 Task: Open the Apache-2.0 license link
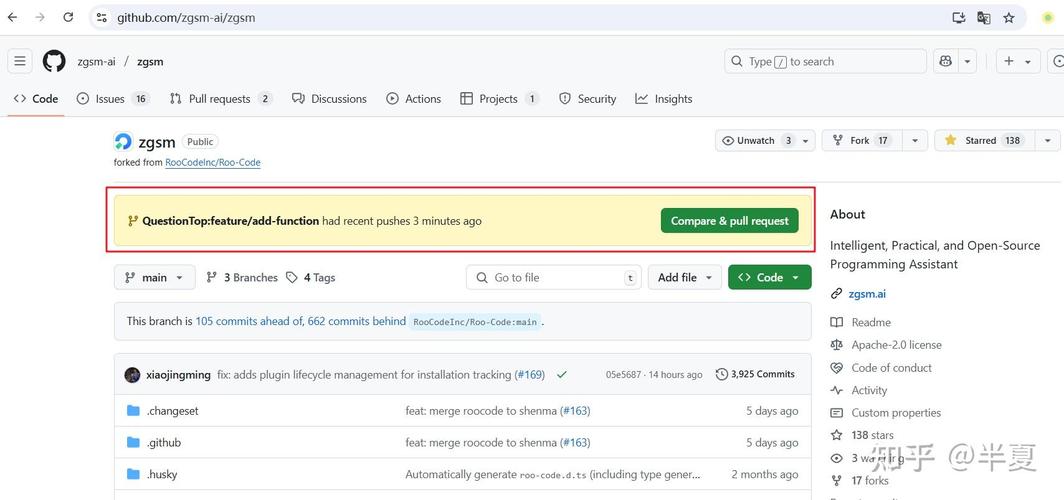tap(896, 345)
